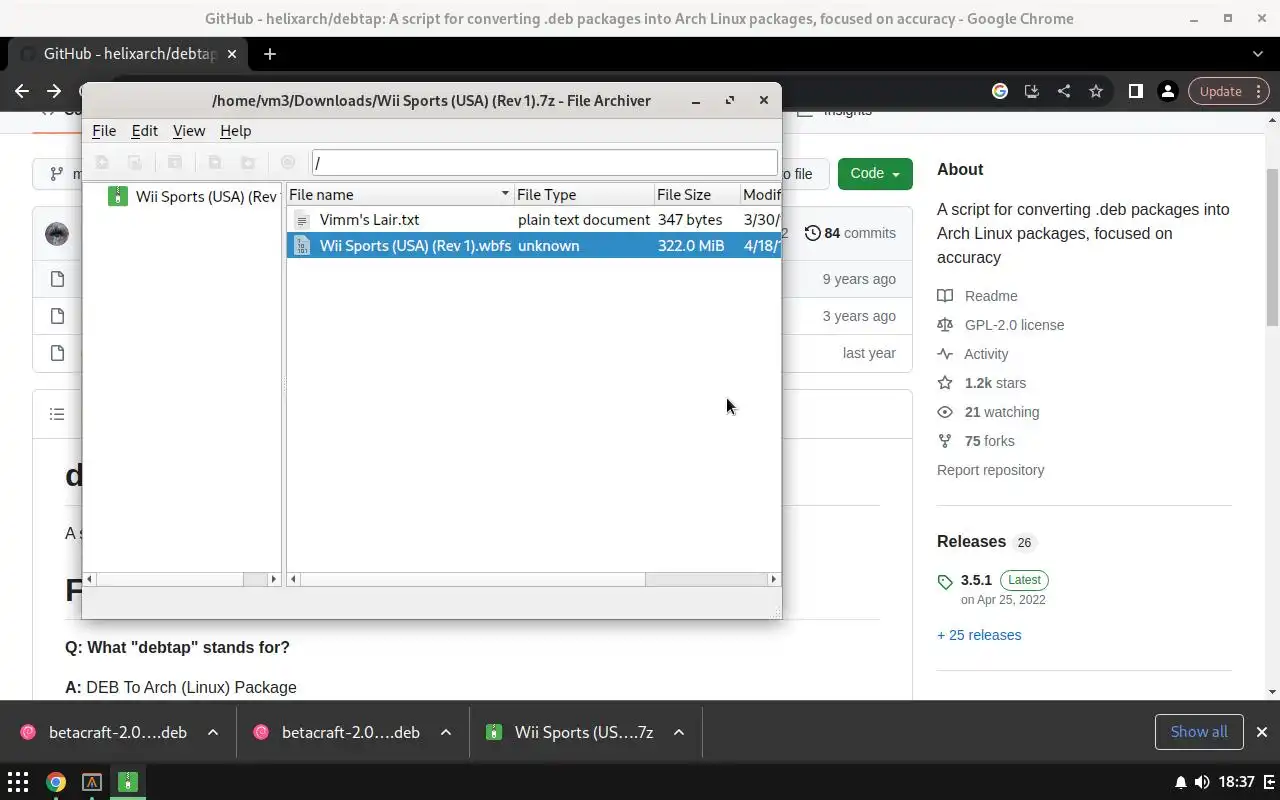
Task: Click the share page icon in Chrome
Action: coord(1064,91)
